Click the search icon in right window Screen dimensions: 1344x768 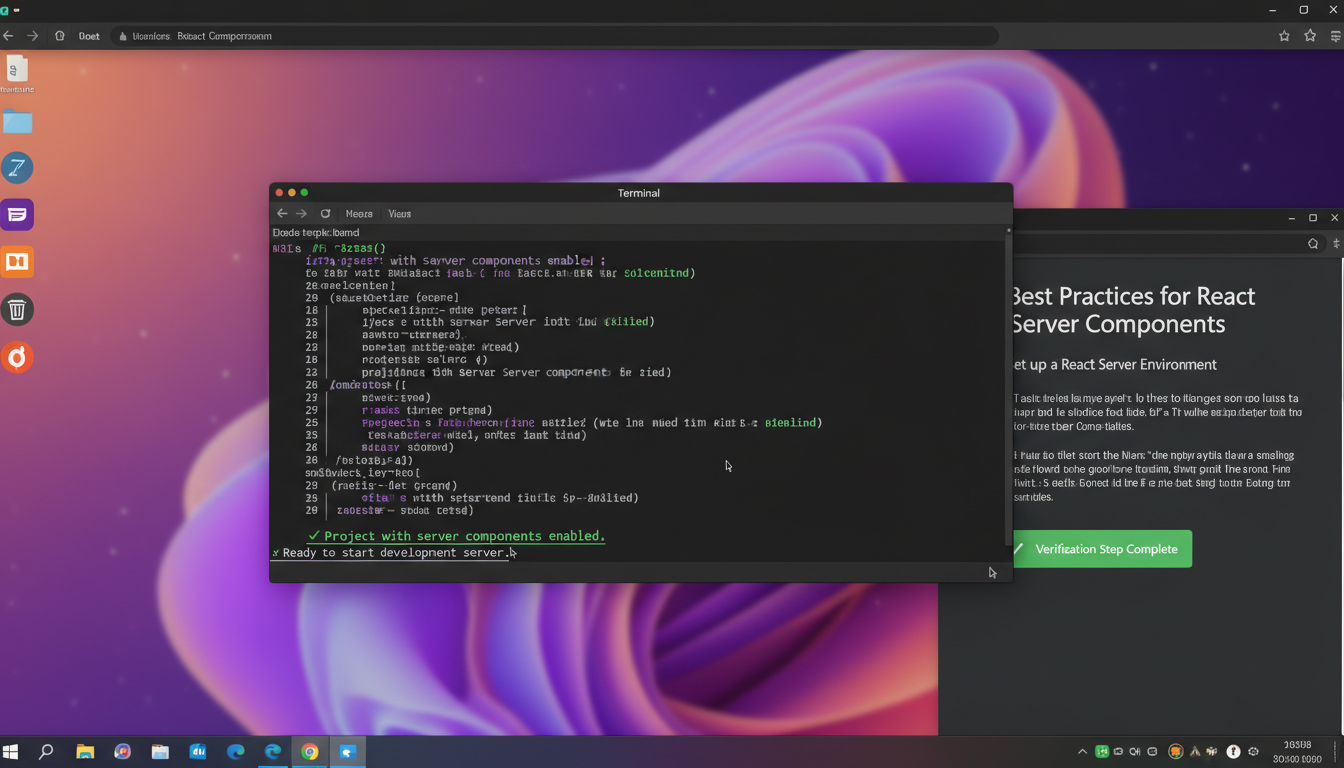[1313, 244]
